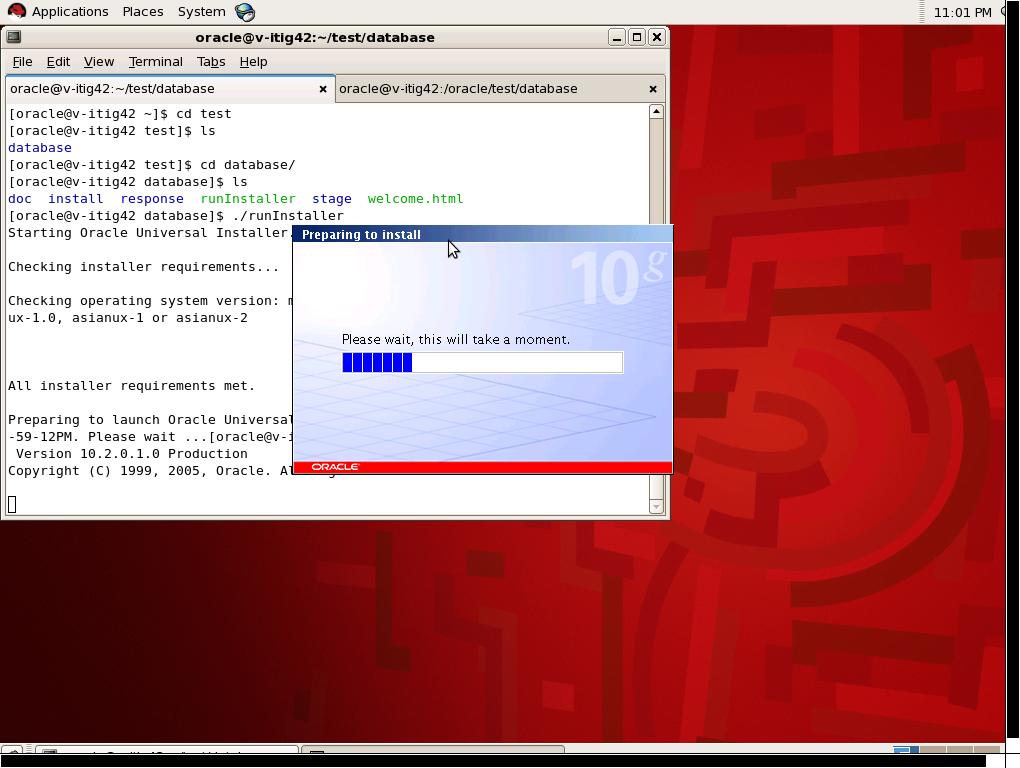Open the terminal View menu

99,62
